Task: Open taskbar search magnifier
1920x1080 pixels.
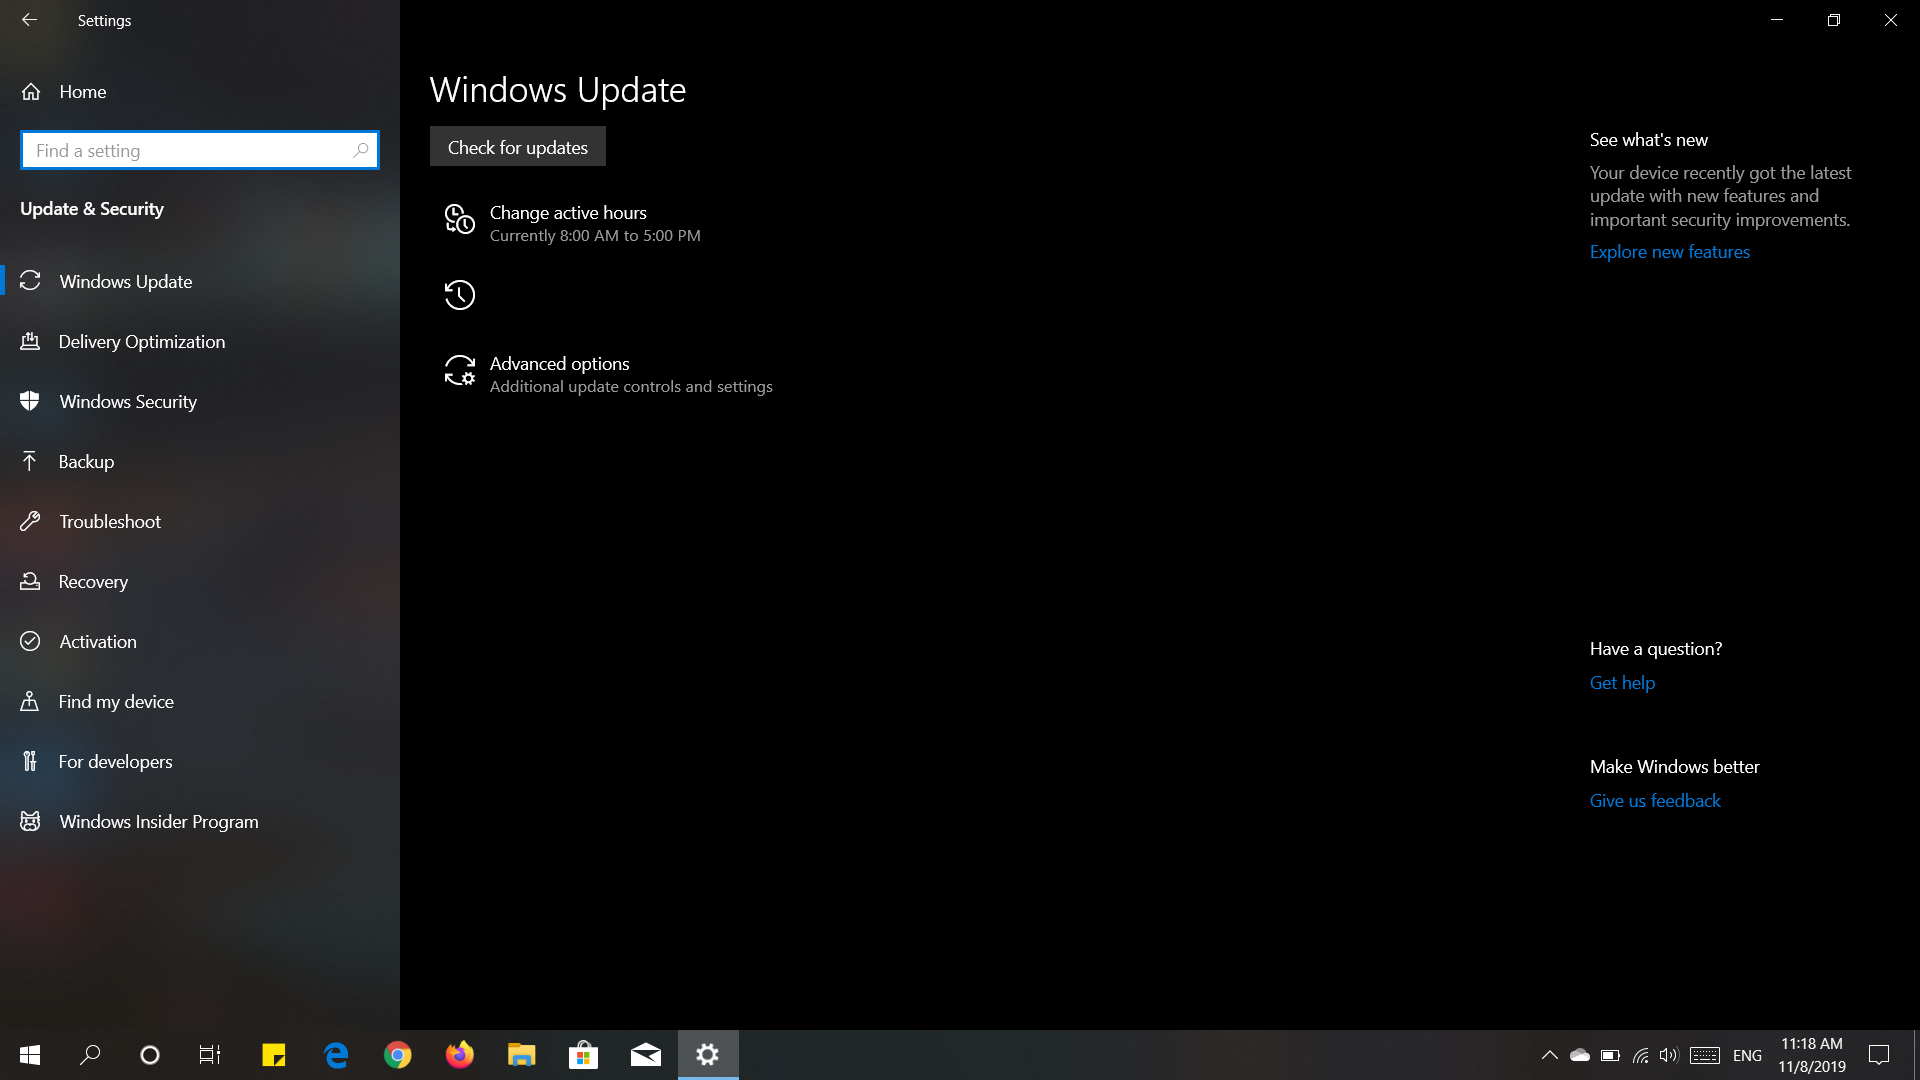Action: 90,1055
